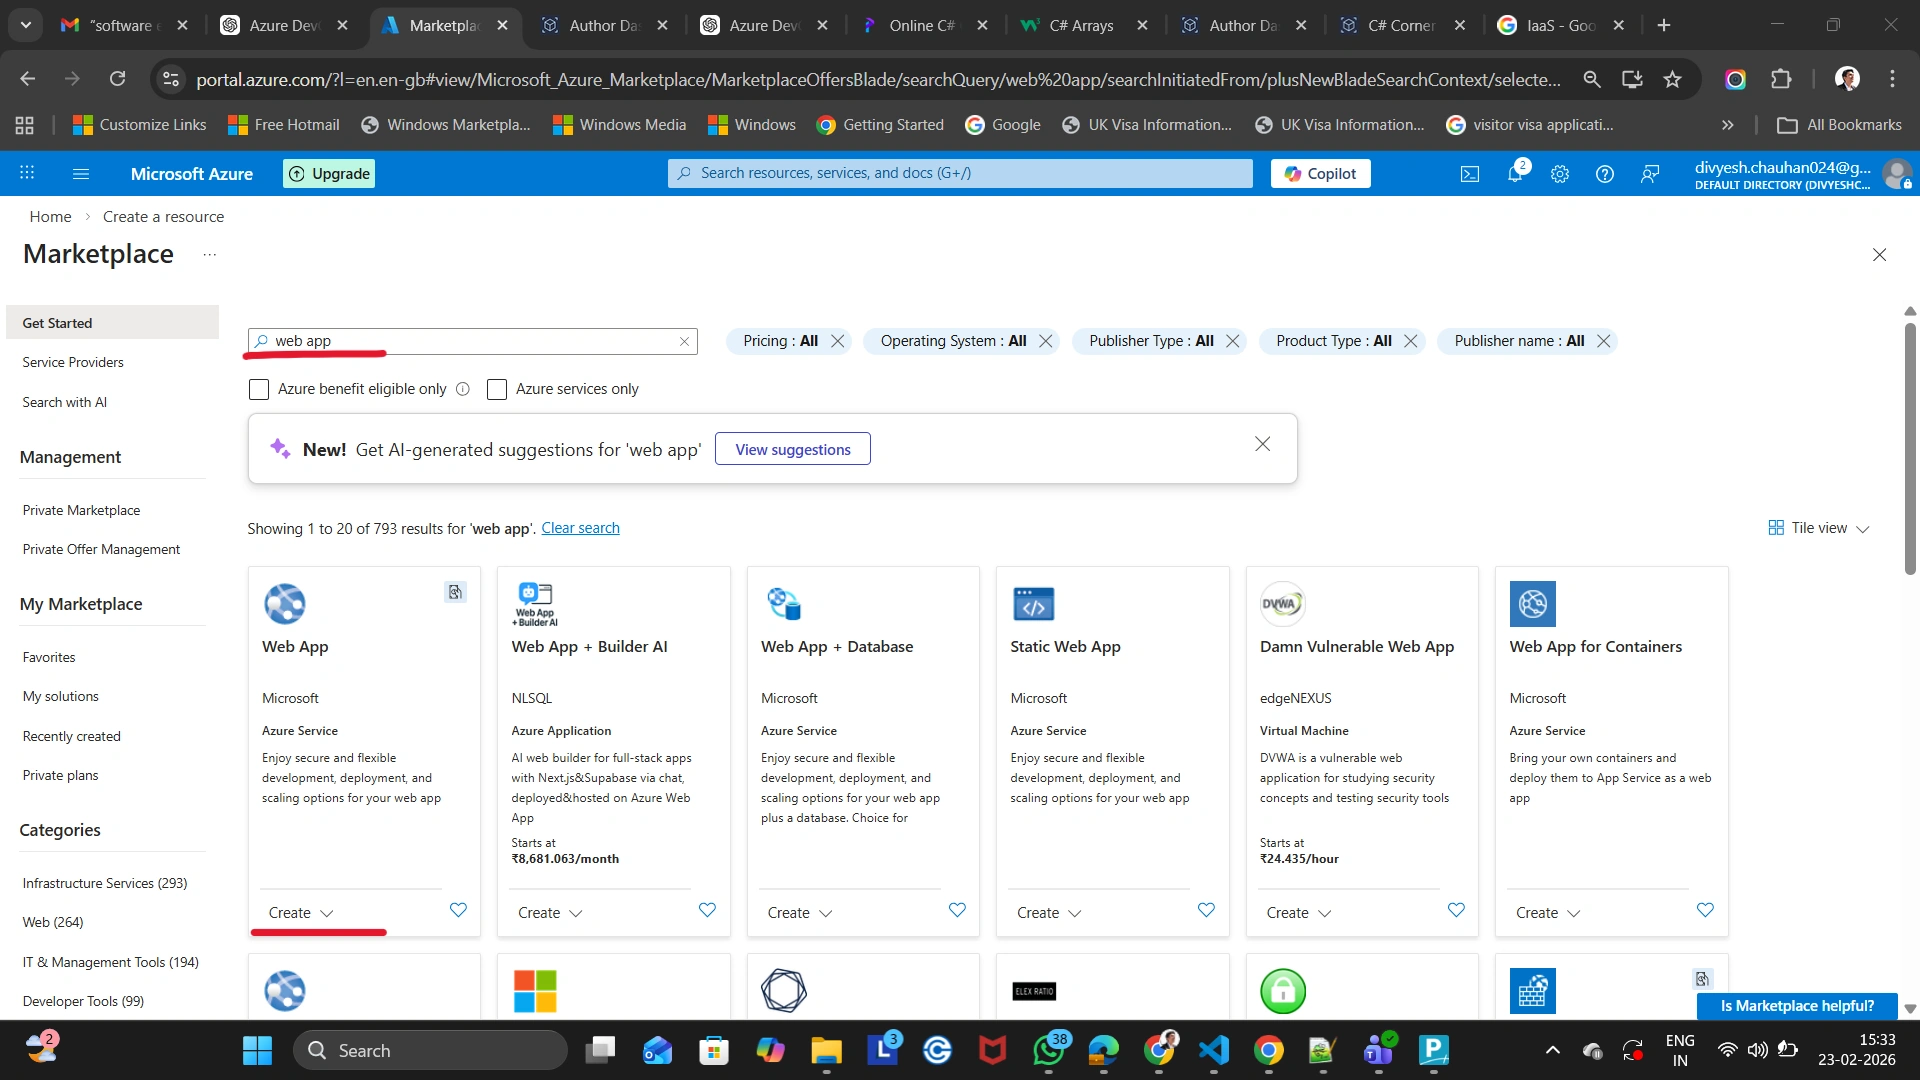The width and height of the screenshot is (1920, 1080).
Task: Remove the Publisher name filter
Action: (1604, 342)
